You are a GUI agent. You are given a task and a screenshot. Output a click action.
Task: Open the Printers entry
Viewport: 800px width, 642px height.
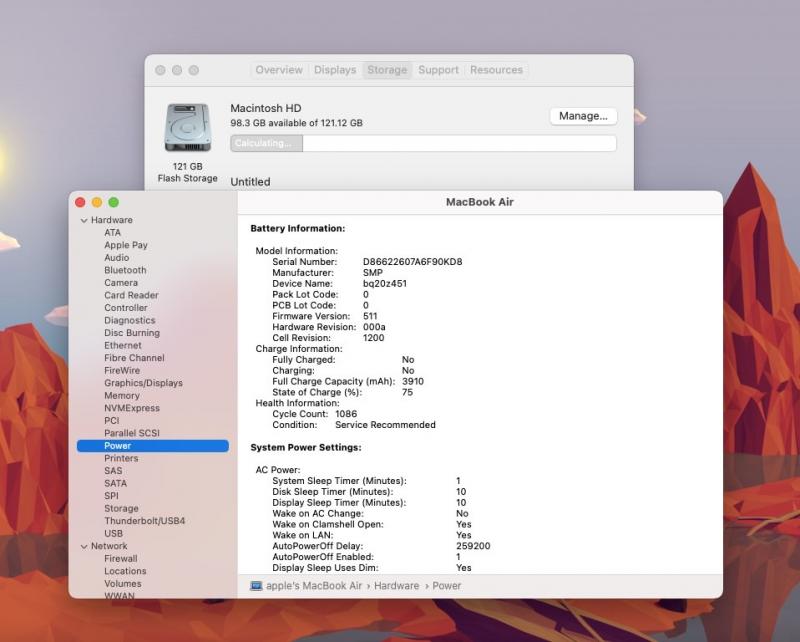point(121,458)
